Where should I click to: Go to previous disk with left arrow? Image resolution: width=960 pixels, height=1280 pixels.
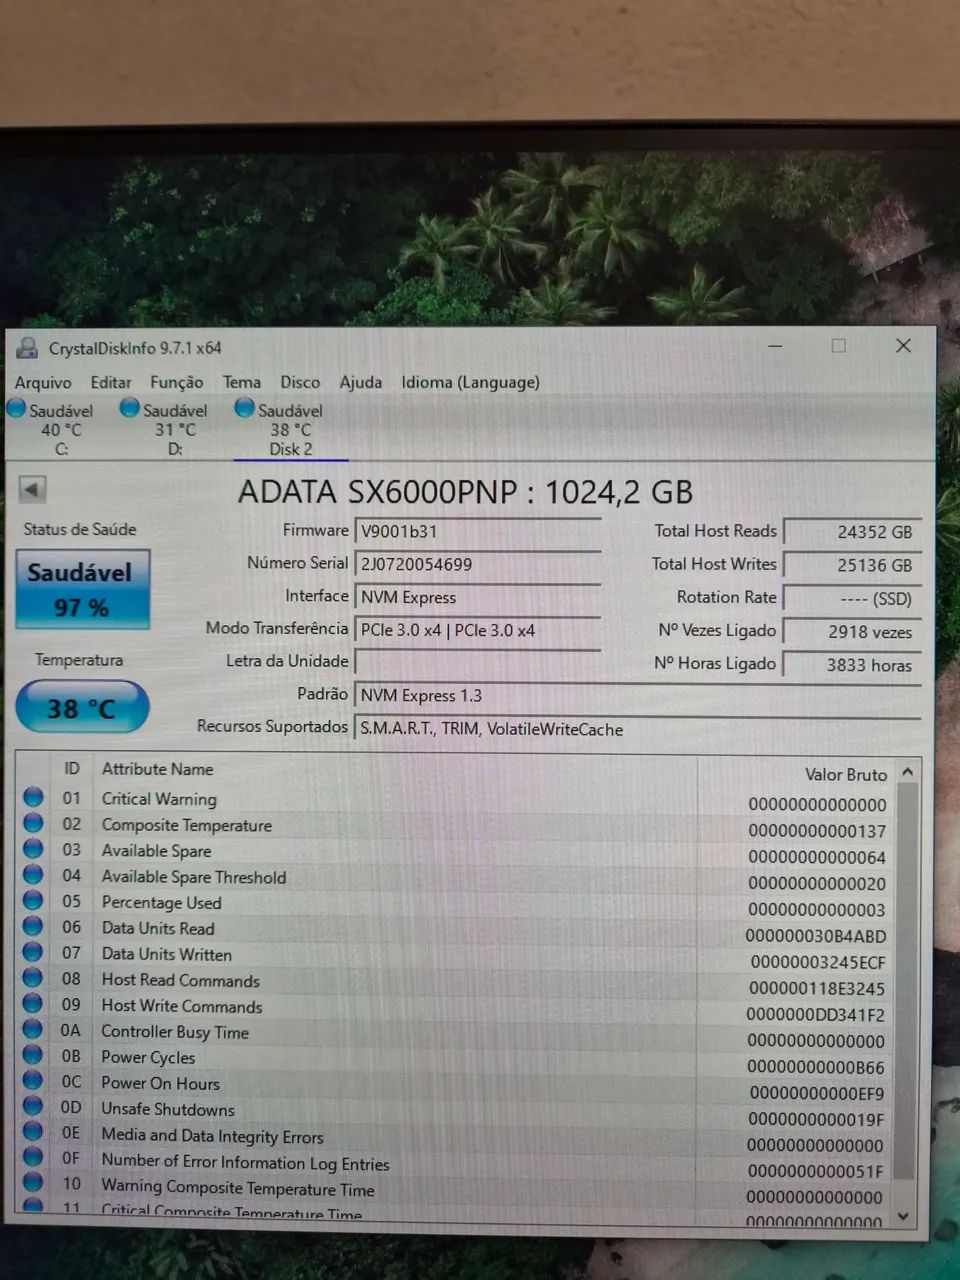[33, 489]
